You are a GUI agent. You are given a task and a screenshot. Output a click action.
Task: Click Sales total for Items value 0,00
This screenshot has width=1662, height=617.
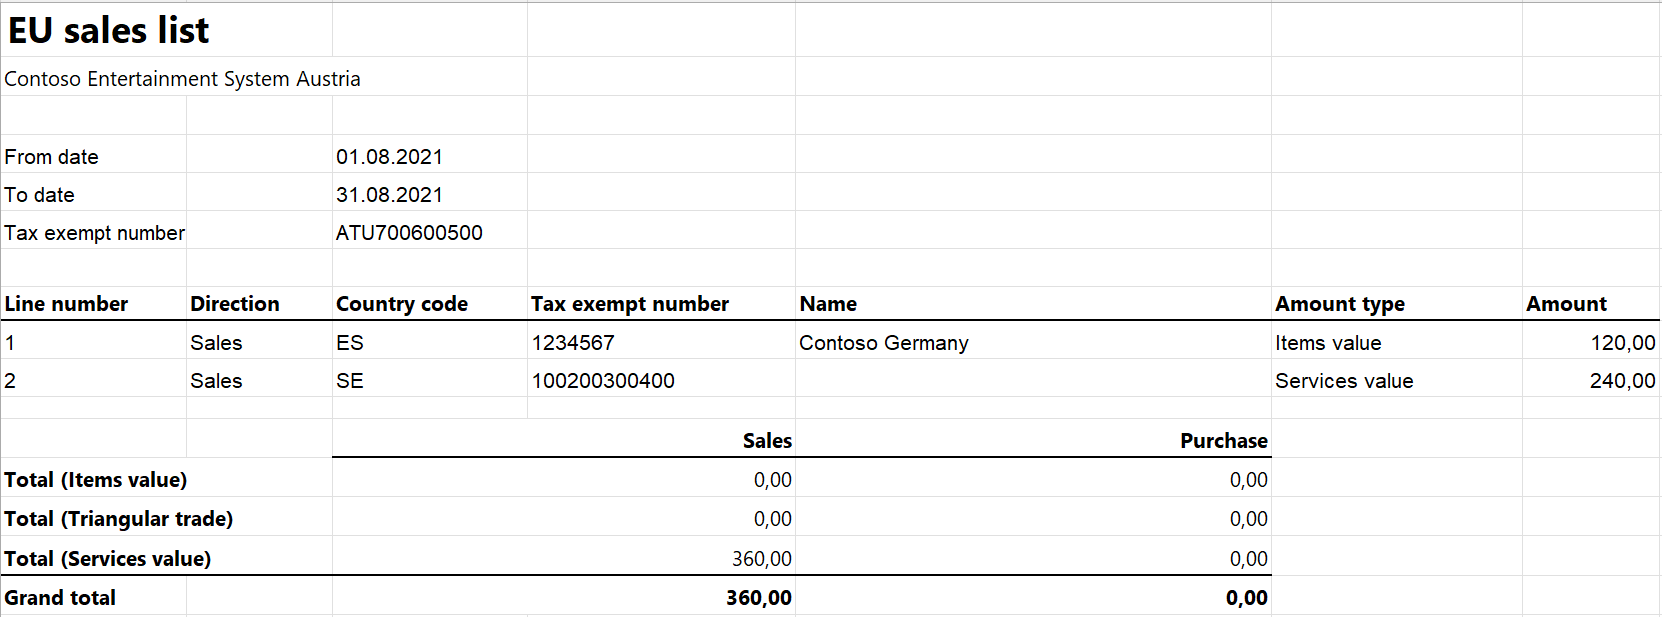pos(772,480)
